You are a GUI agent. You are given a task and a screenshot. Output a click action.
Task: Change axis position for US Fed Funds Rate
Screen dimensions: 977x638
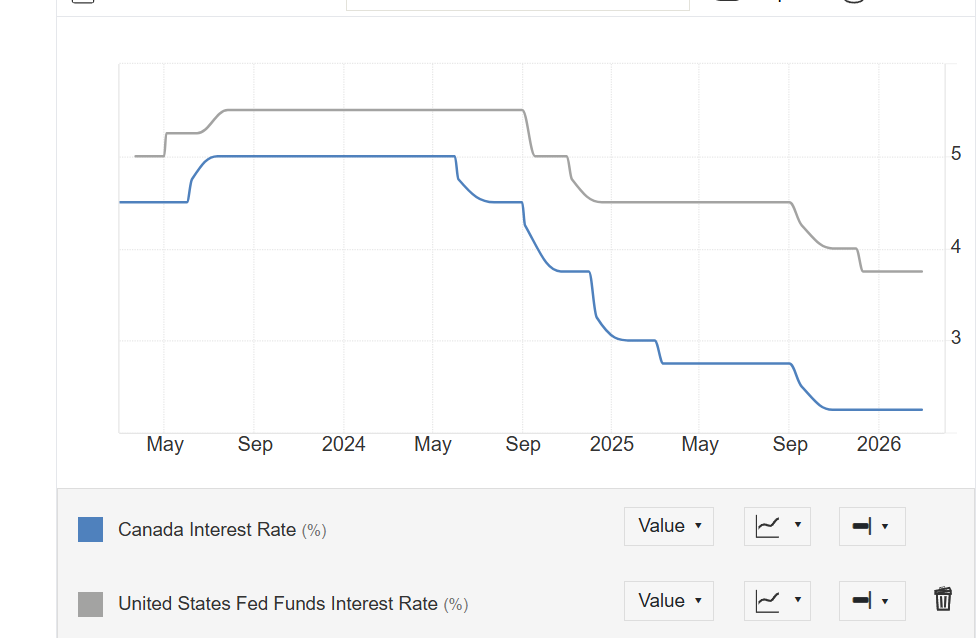pyautogui.click(x=872, y=601)
